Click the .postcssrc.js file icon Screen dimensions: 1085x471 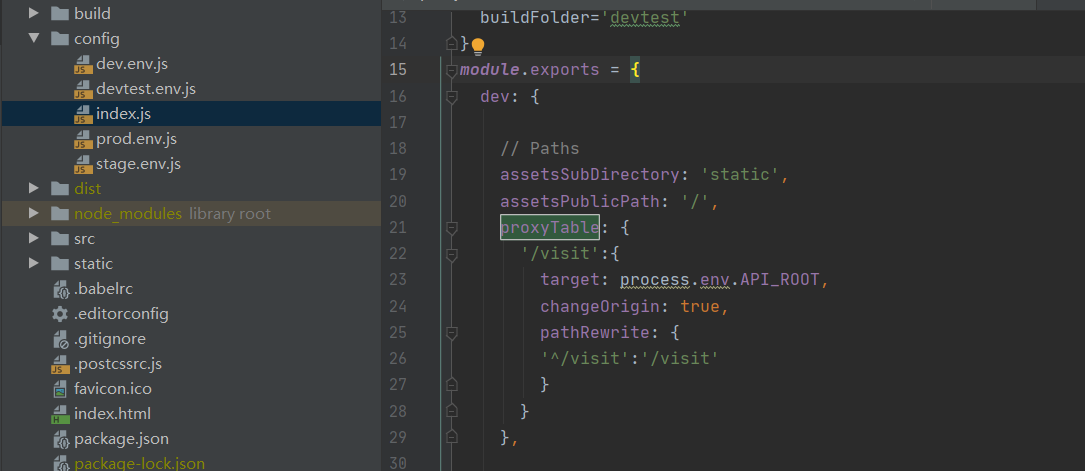[61, 364]
